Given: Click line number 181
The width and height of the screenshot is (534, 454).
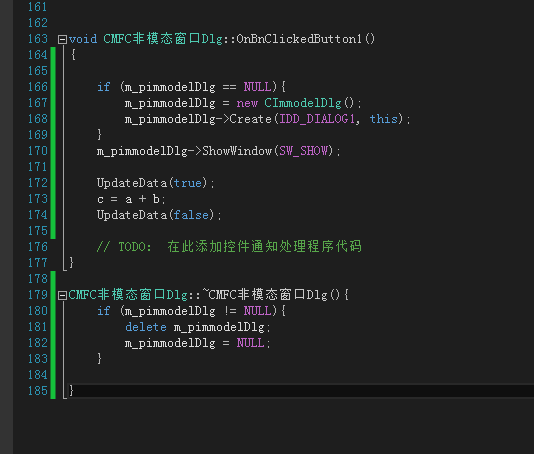Looking at the screenshot, I should pos(38,327).
